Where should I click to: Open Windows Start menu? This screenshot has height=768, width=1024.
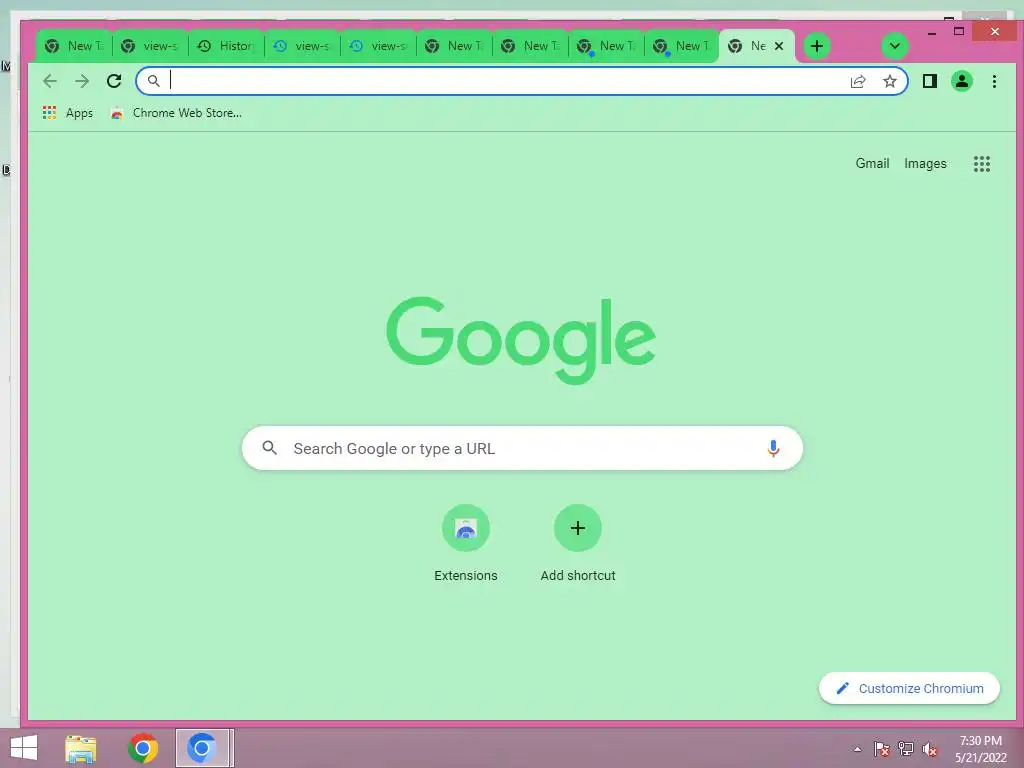[24, 748]
